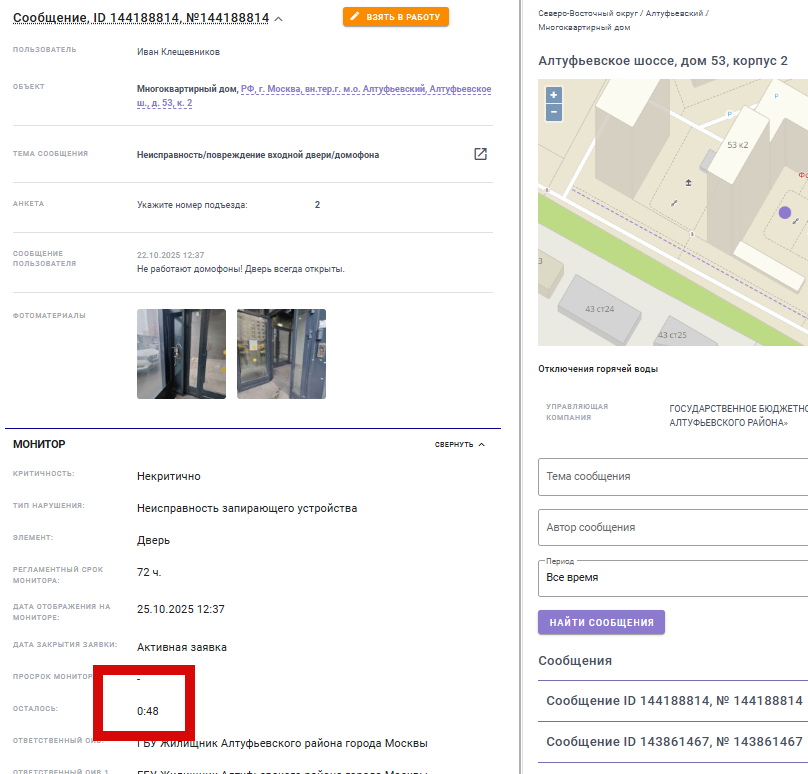
Task: Click the 'Отключения горячей воды' heading
Action: 598,369
